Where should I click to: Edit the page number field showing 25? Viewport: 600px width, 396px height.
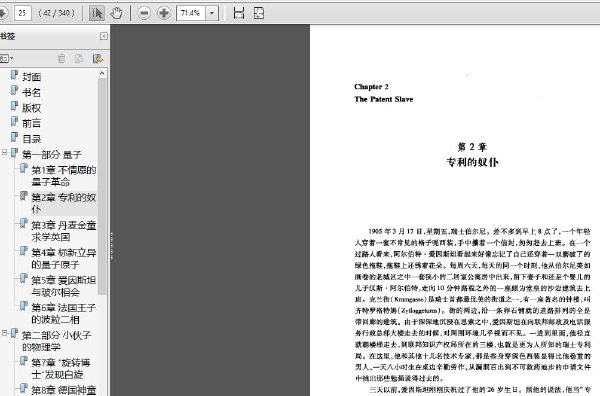(x=23, y=13)
